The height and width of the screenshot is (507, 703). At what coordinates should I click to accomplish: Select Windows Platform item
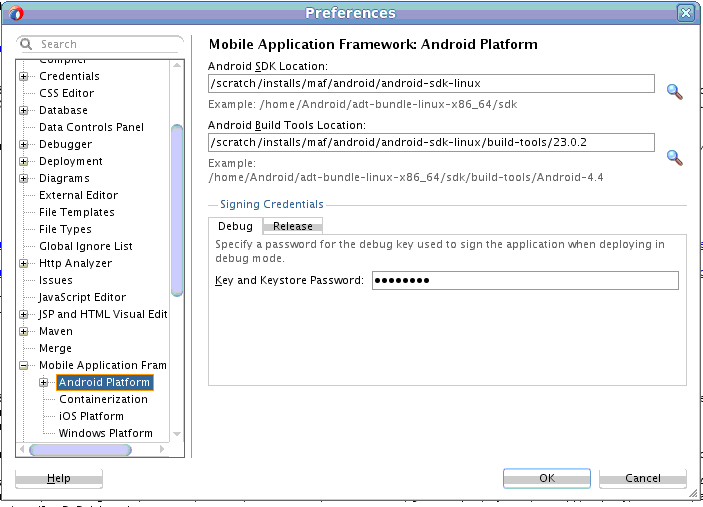pyautogui.click(x=105, y=433)
